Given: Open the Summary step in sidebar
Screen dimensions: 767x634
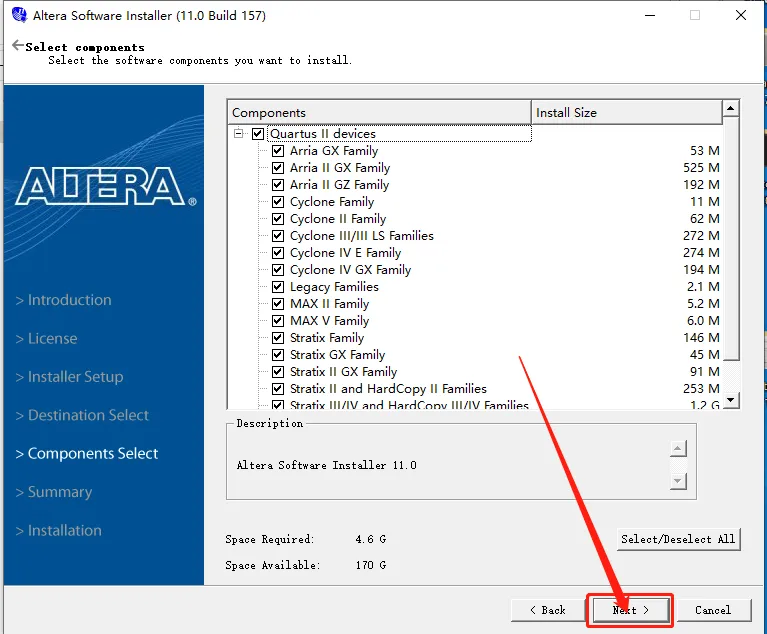Looking at the screenshot, I should [54, 492].
